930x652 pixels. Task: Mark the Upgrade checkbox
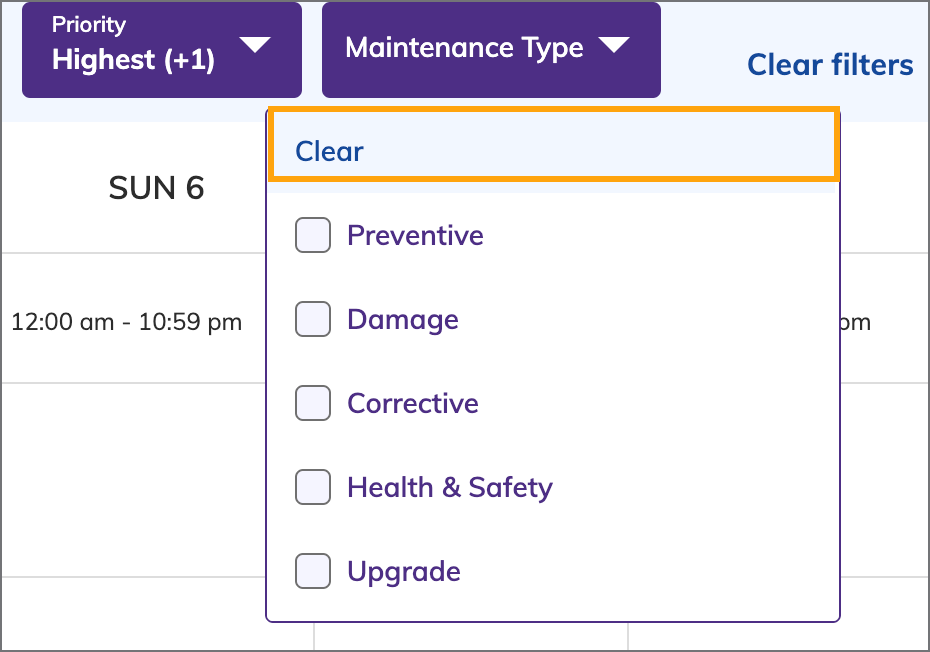coord(313,572)
